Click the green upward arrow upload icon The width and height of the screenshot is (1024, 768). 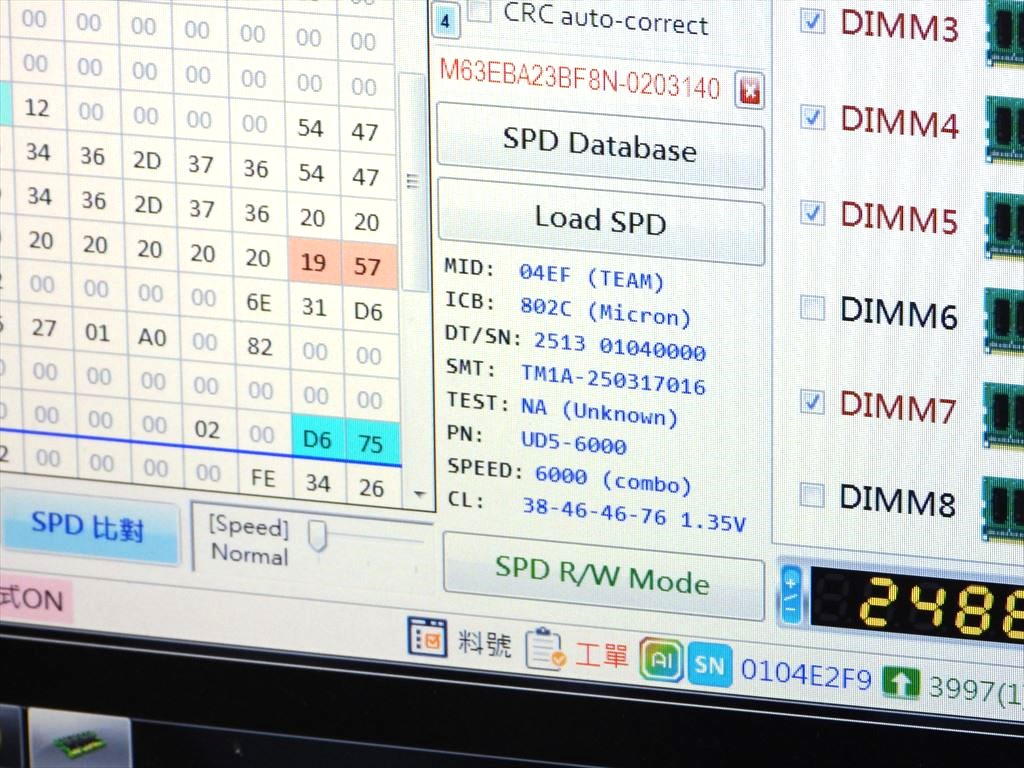pos(901,683)
